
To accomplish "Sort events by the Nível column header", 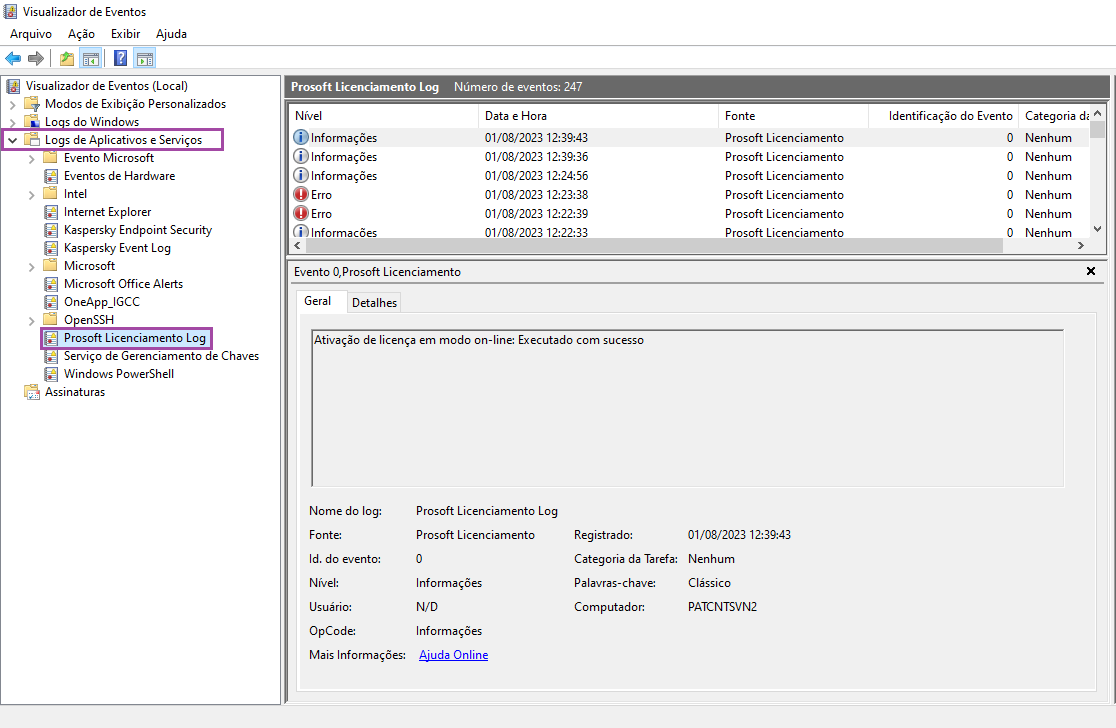I will pyautogui.click(x=383, y=116).
